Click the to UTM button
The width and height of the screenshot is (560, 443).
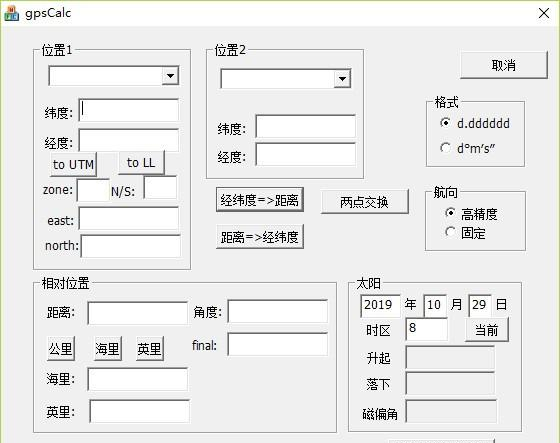tap(73, 164)
